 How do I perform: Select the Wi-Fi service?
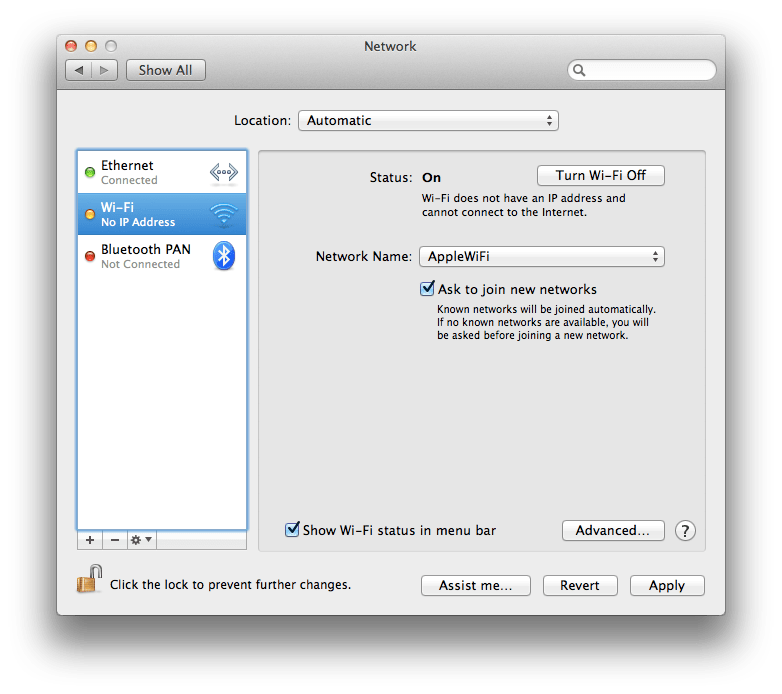(162, 214)
